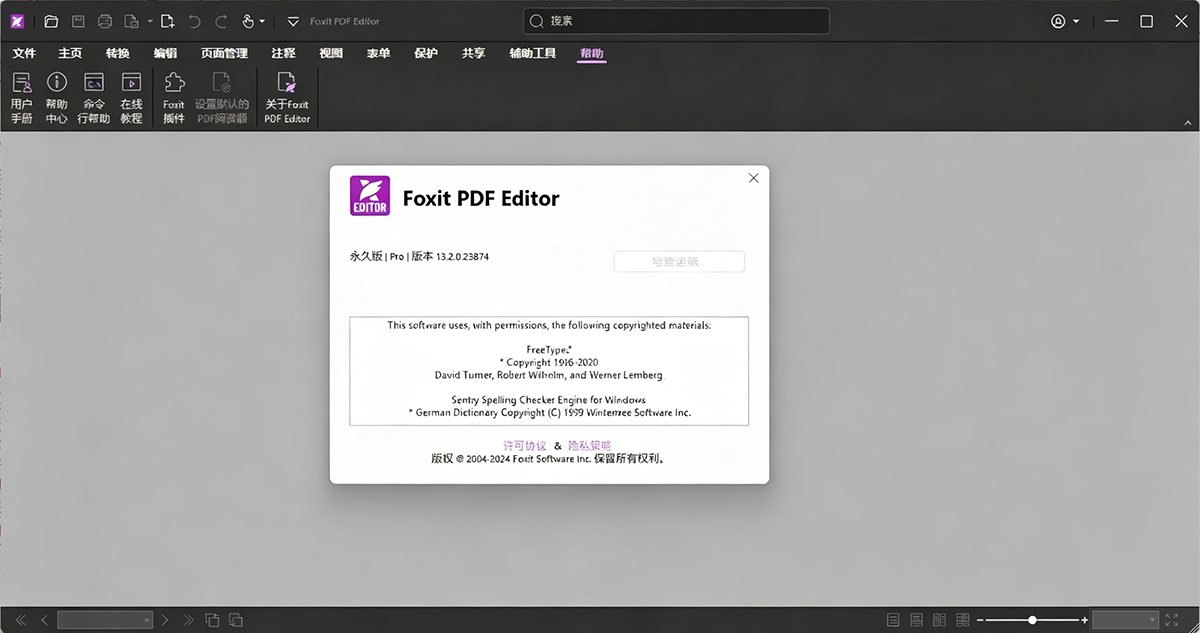The height and width of the screenshot is (633, 1200).
Task: Click the zoom in plus button
Action: tap(1084, 620)
